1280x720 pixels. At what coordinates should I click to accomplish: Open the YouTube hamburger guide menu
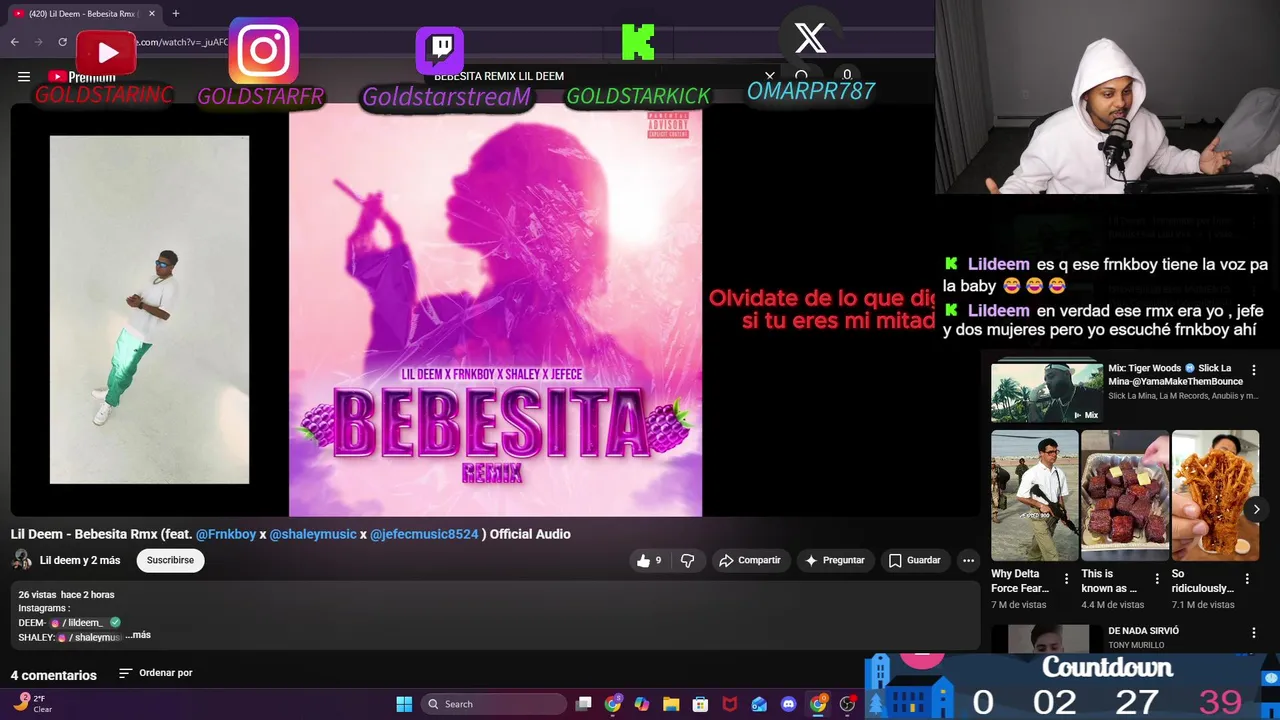click(24, 76)
